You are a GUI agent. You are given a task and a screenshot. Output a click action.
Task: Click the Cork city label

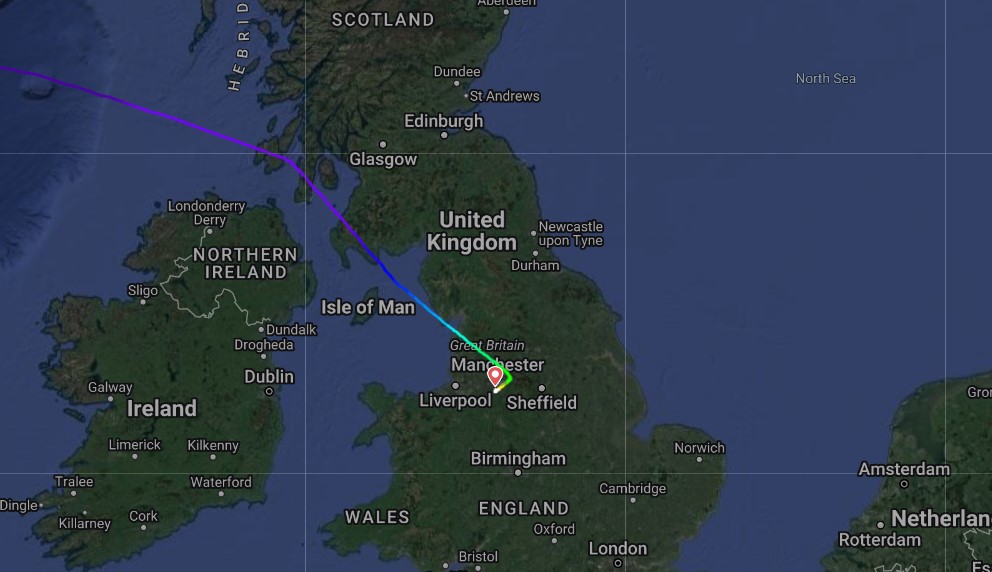point(144,516)
